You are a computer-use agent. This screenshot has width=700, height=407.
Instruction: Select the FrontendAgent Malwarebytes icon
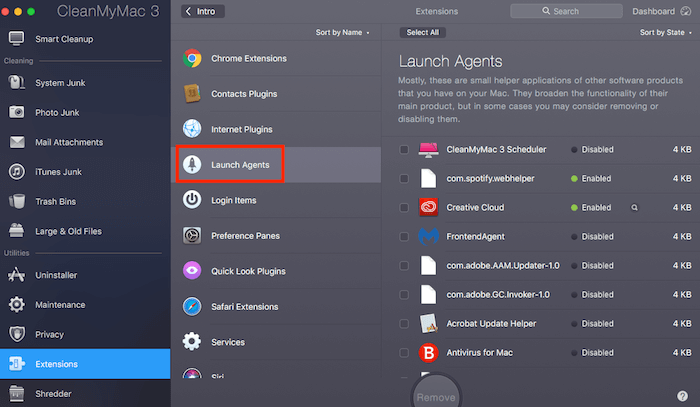click(x=428, y=236)
